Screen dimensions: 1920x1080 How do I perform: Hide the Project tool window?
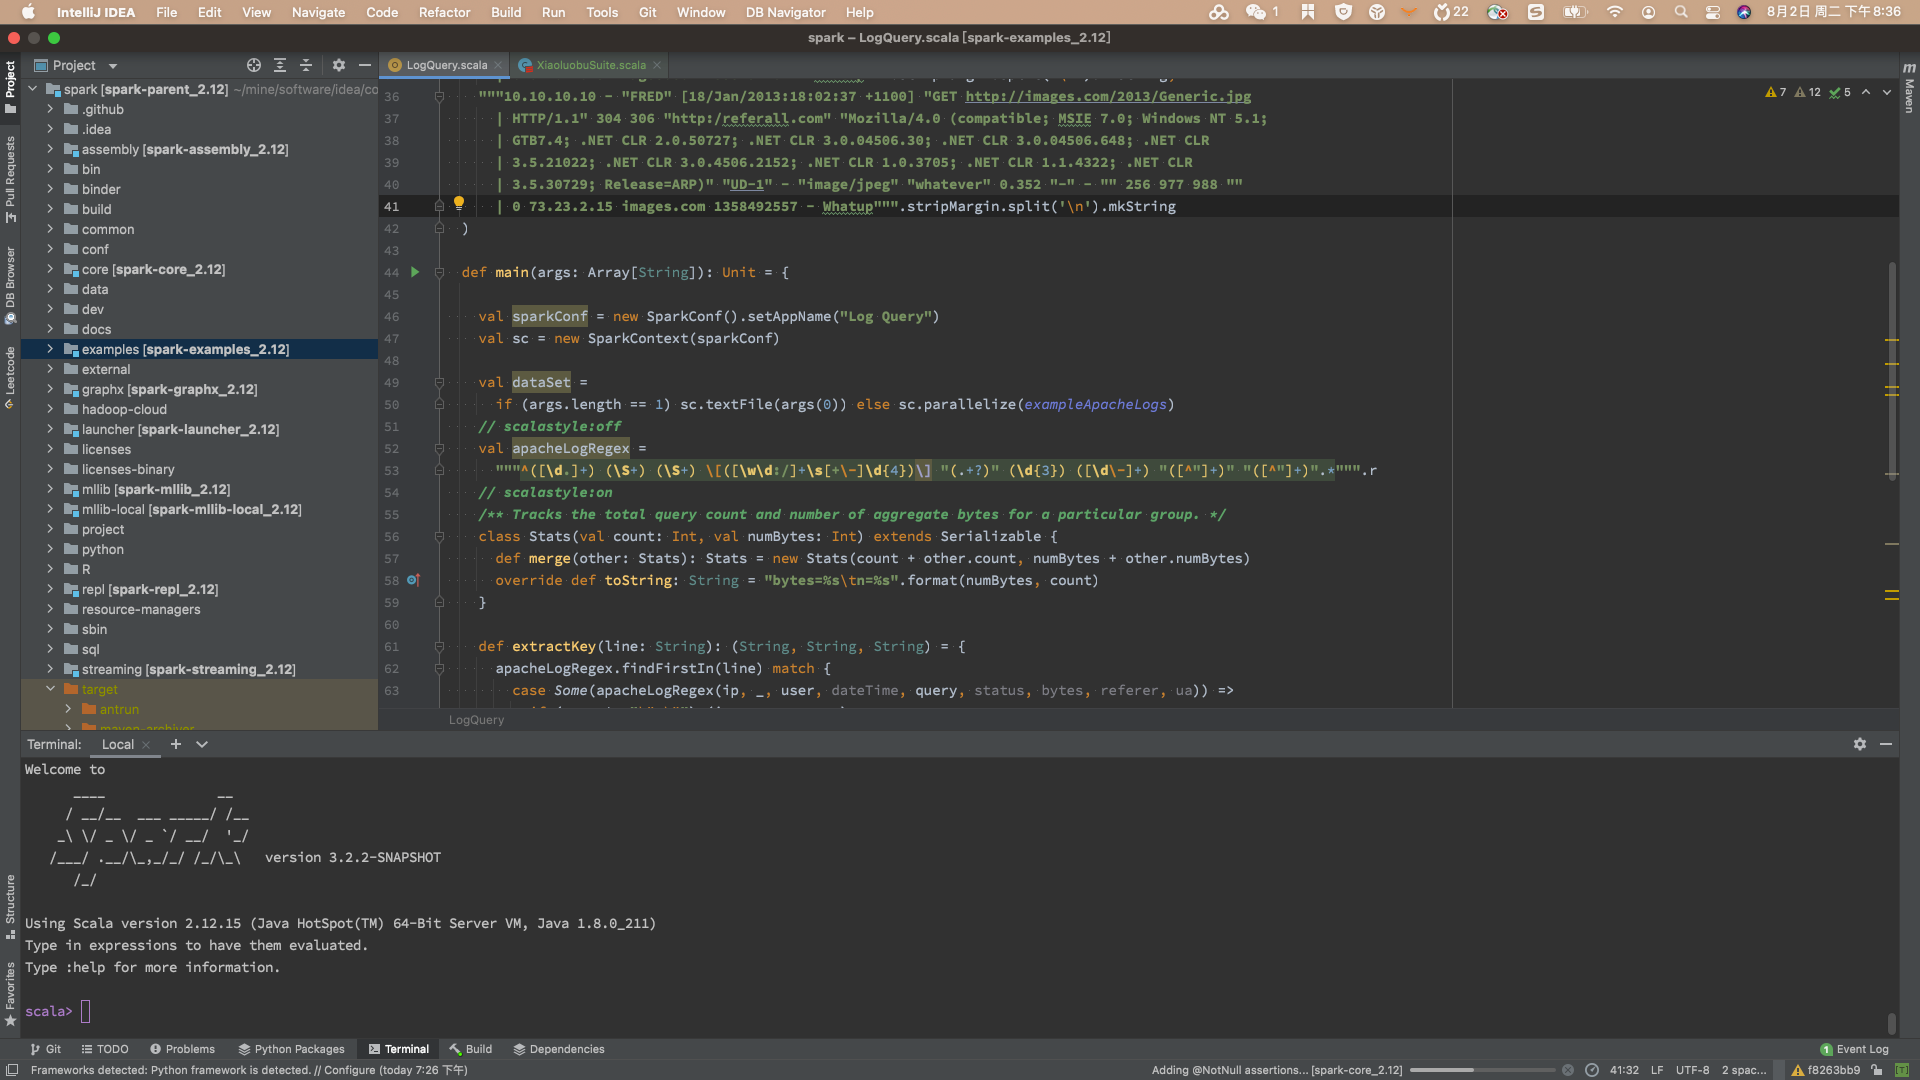(x=365, y=65)
